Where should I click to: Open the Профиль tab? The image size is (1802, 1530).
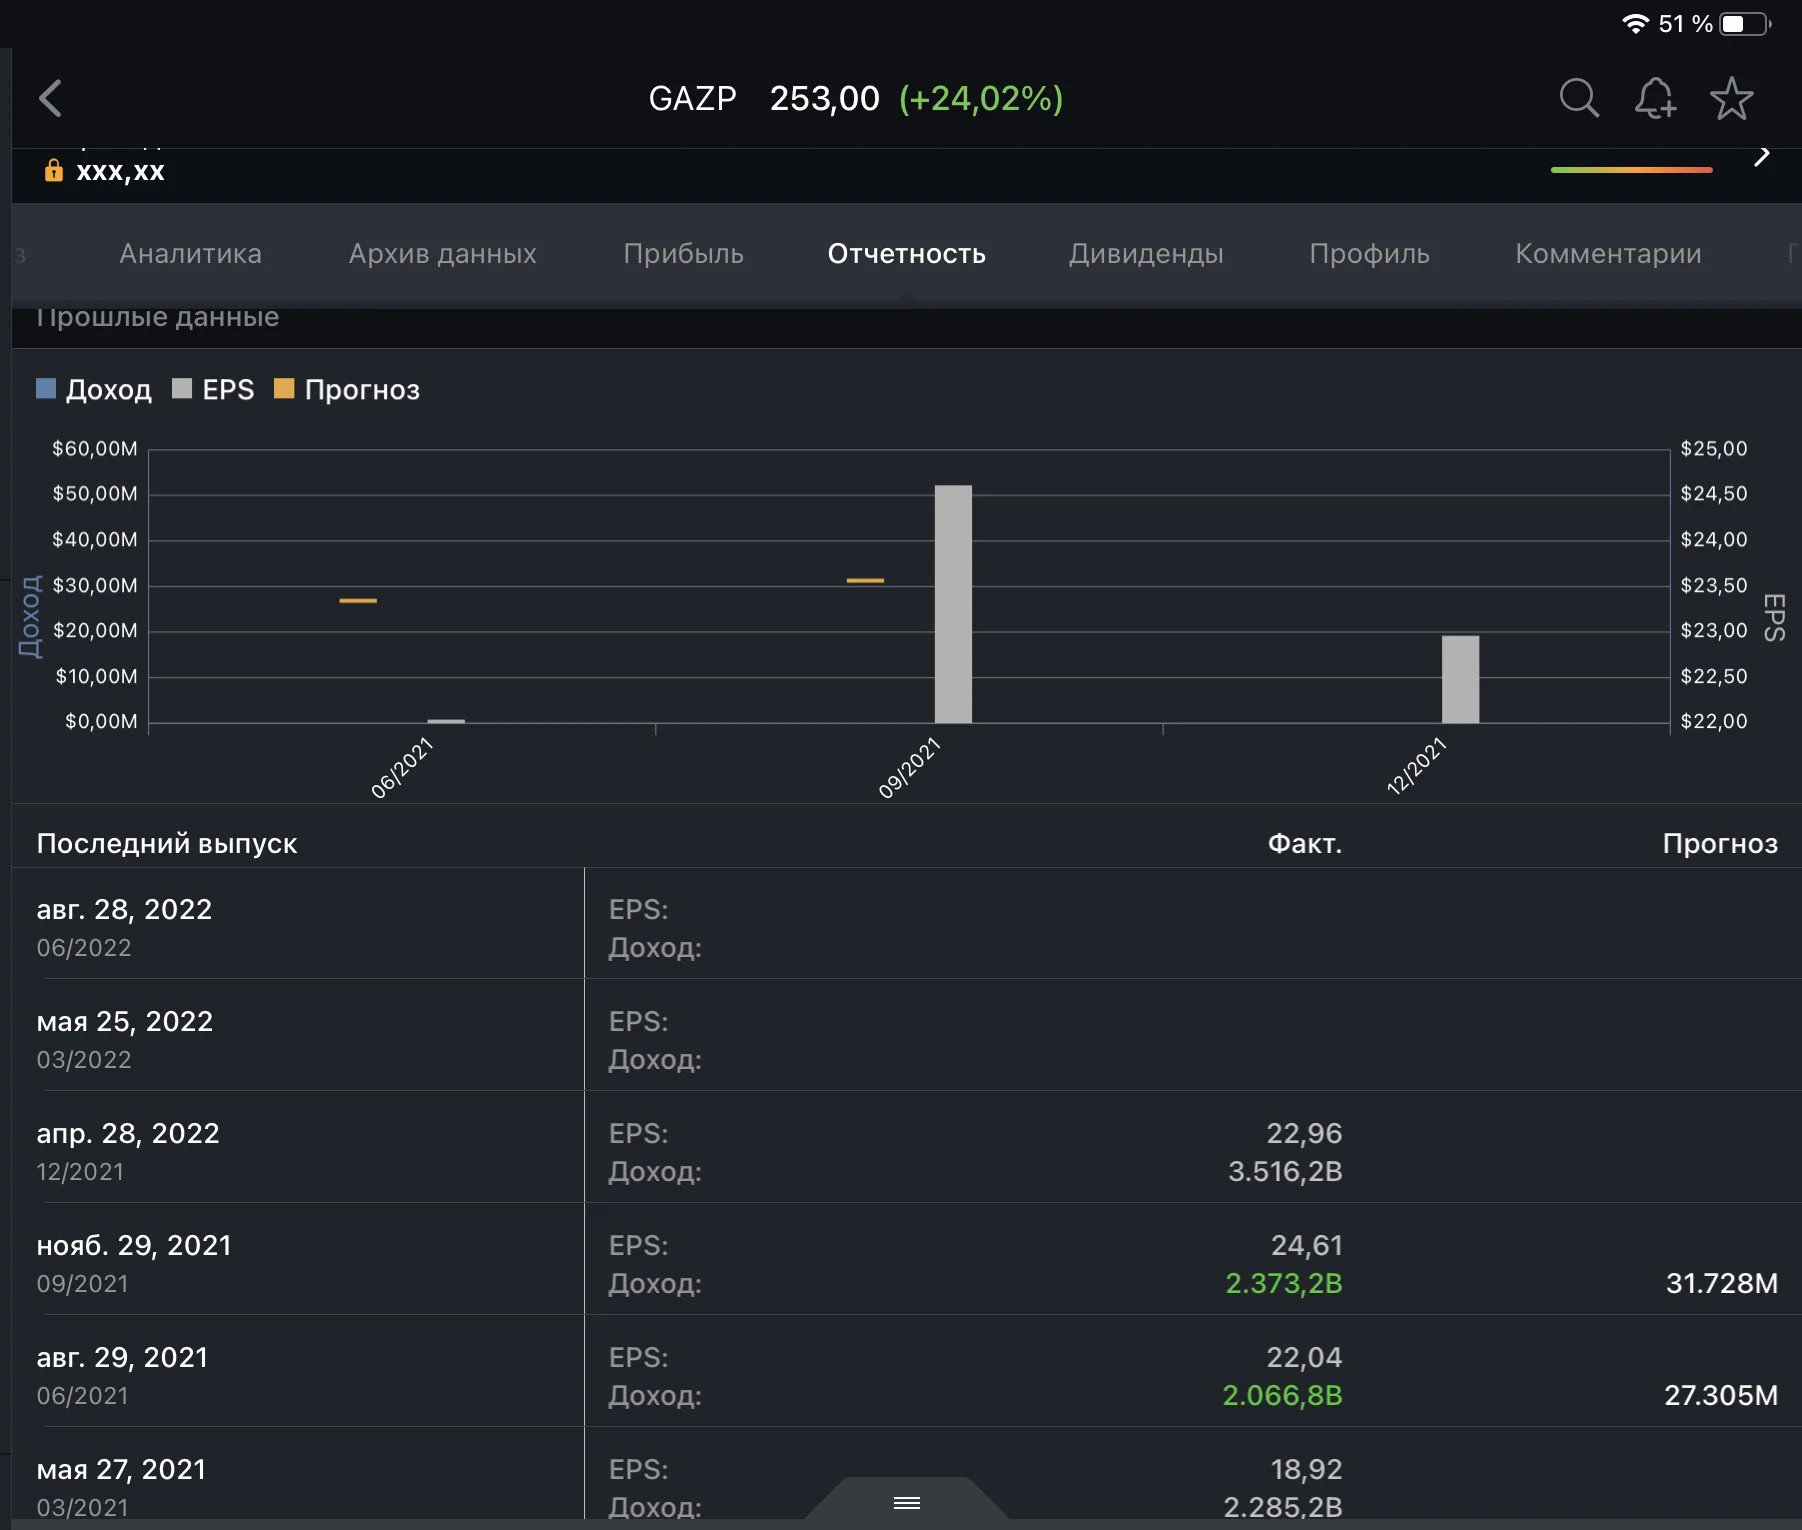click(1369, 254)
